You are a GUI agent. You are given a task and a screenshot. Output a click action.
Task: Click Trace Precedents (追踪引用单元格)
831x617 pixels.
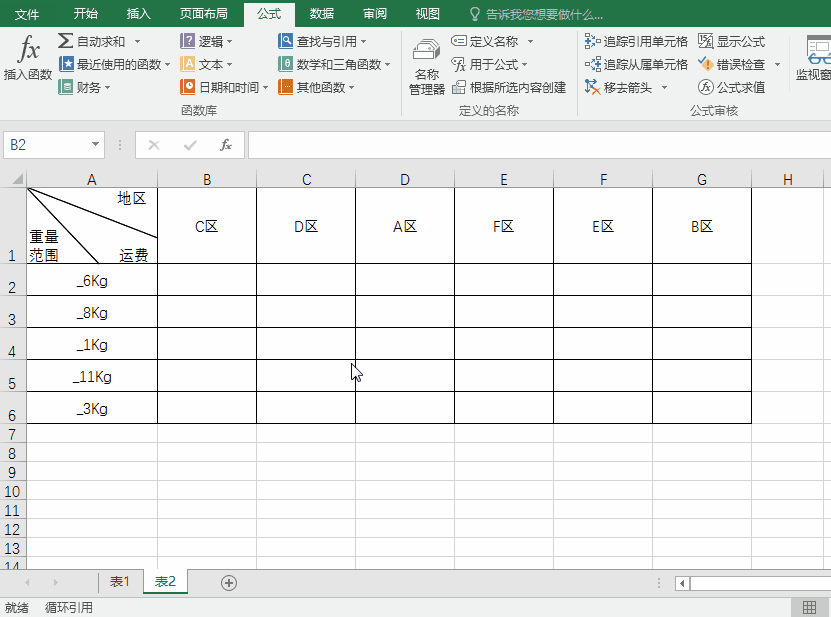click(x=636, y=41)
